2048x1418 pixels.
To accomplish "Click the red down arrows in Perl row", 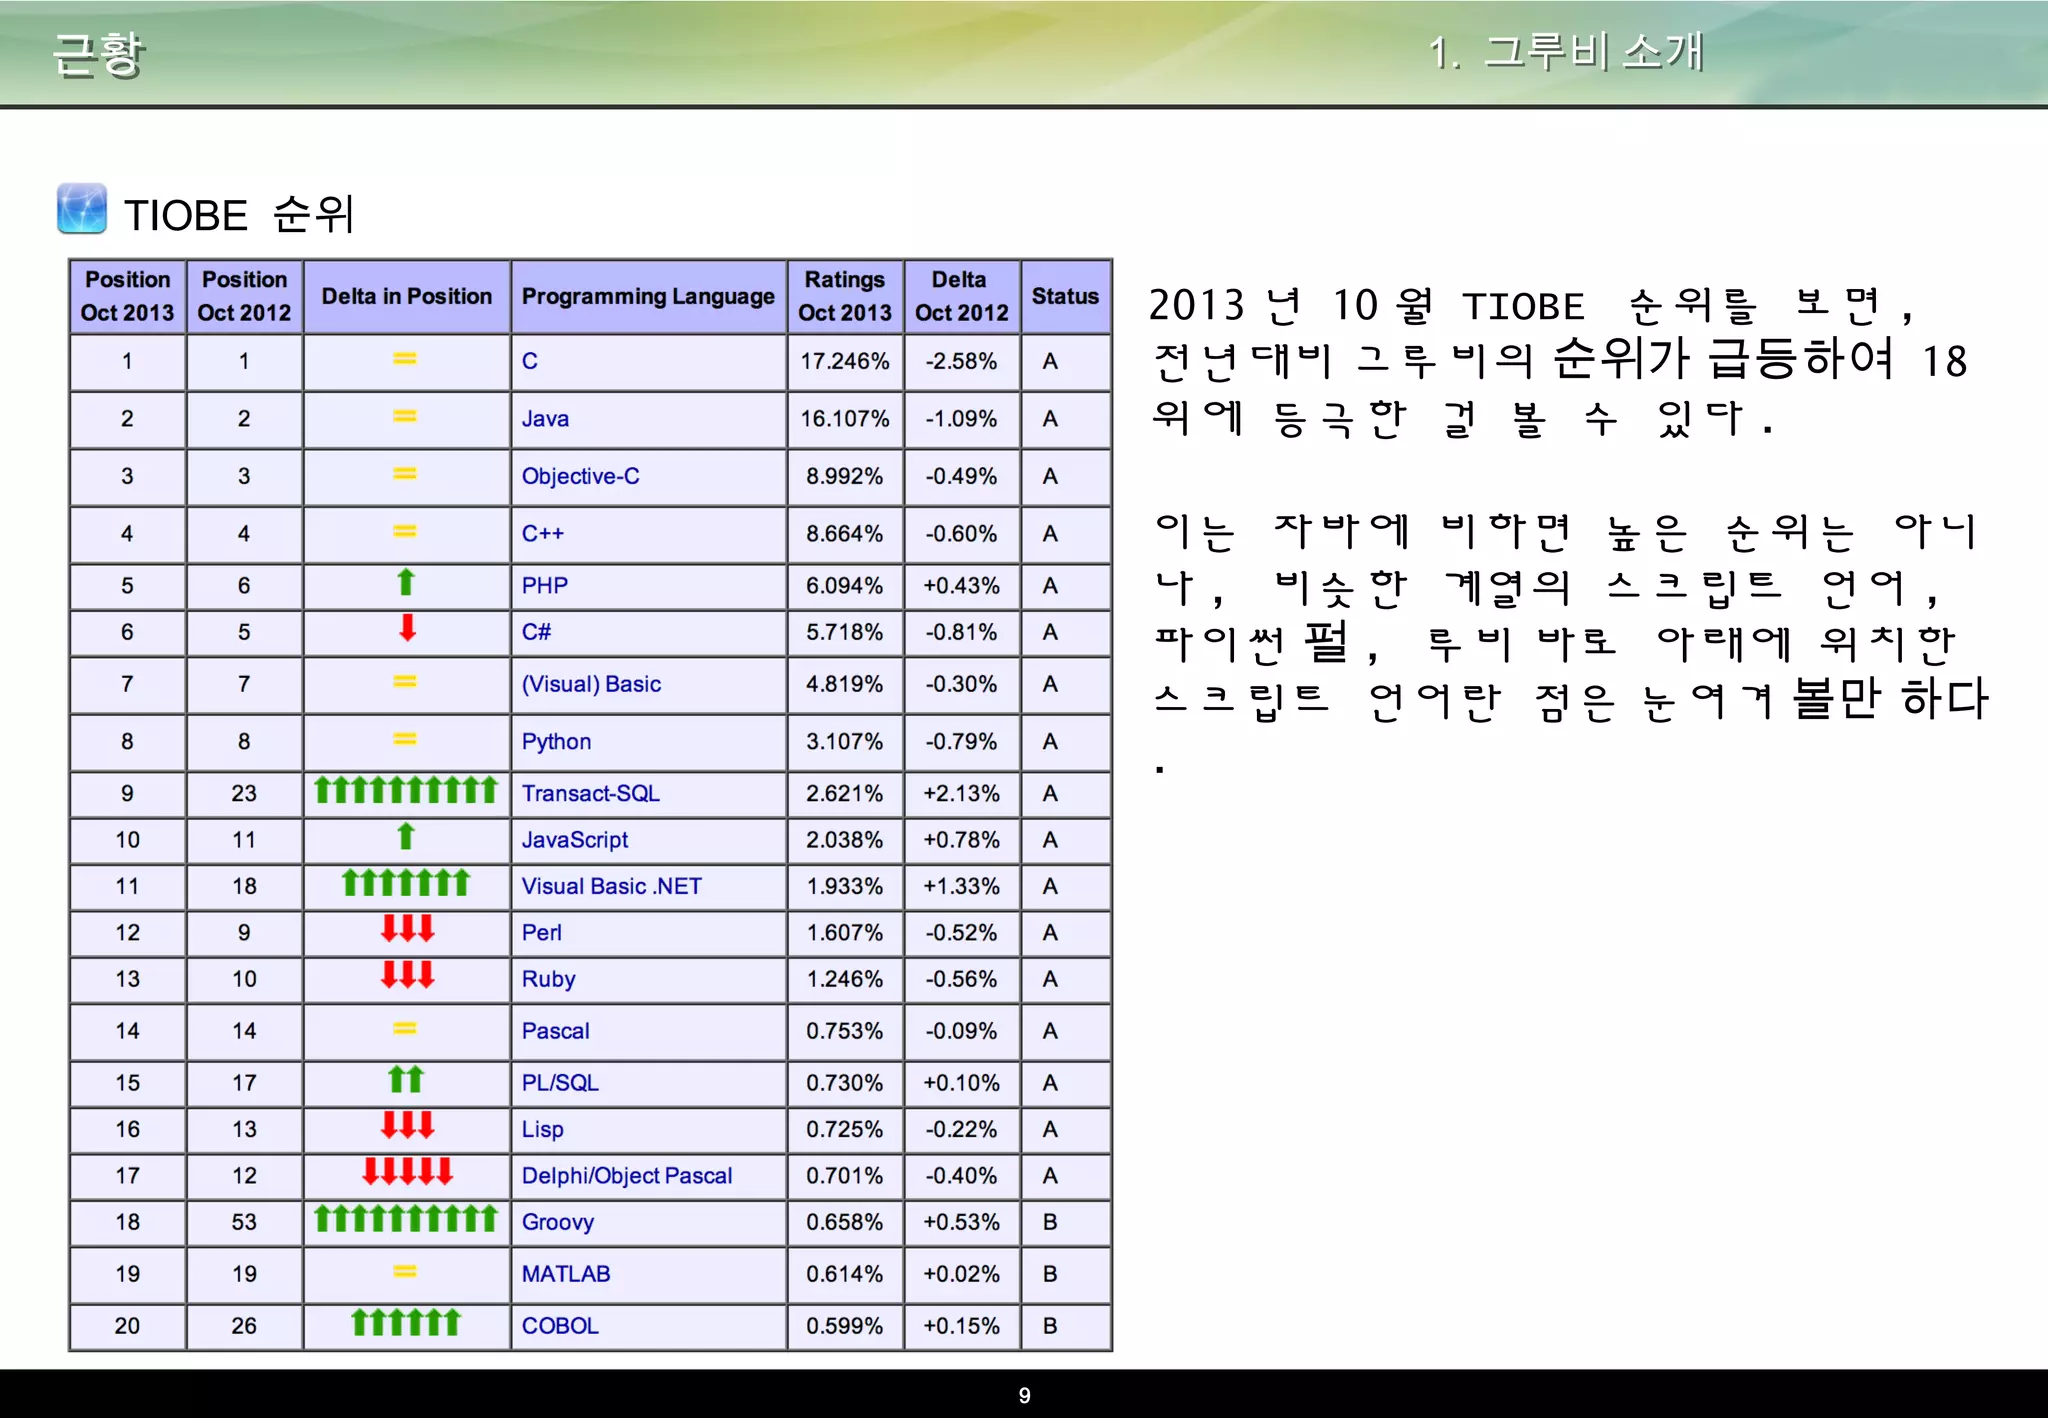I will [x=407, y=929].
